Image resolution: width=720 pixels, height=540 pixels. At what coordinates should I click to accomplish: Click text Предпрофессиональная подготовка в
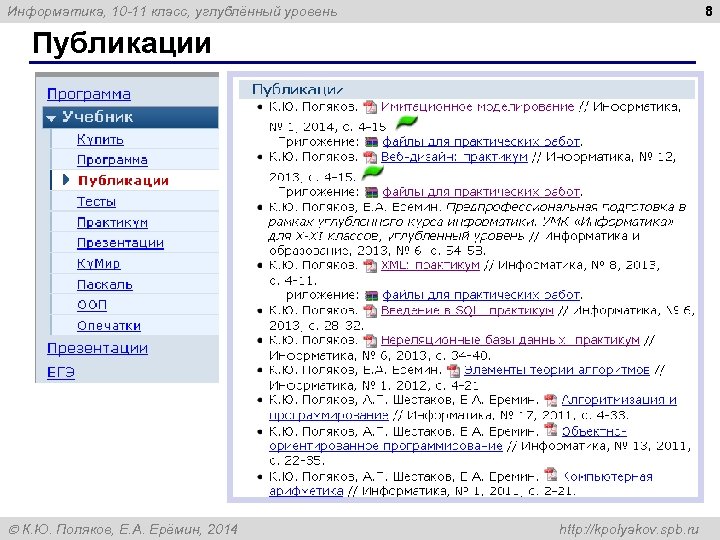point(566,207)
